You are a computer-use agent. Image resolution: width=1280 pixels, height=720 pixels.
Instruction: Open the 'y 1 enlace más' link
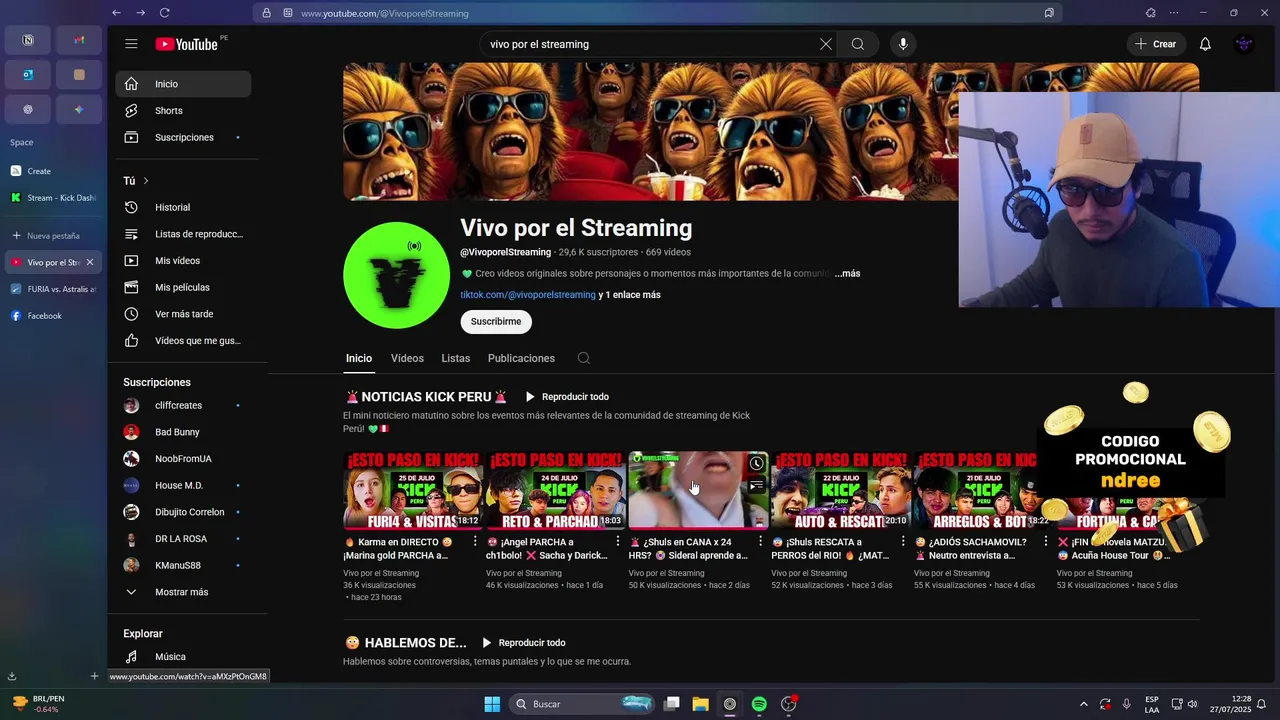click(629, 295)
